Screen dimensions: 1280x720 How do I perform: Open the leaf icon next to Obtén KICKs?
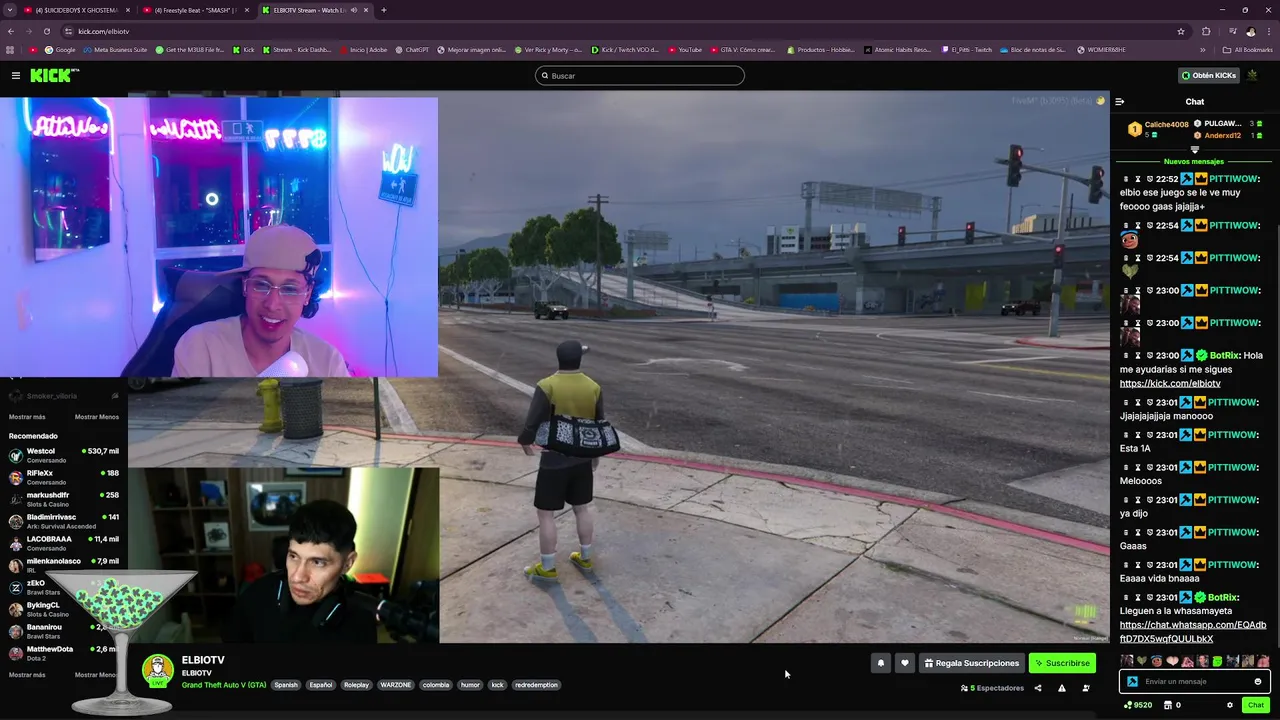pyautogui.click(x=1252, y=75)
